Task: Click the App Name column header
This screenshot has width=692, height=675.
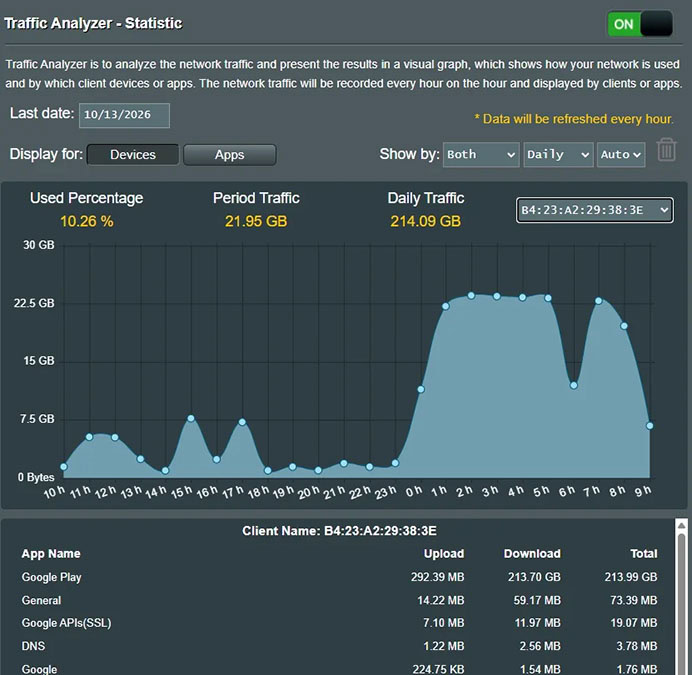Action: point(51,554)
